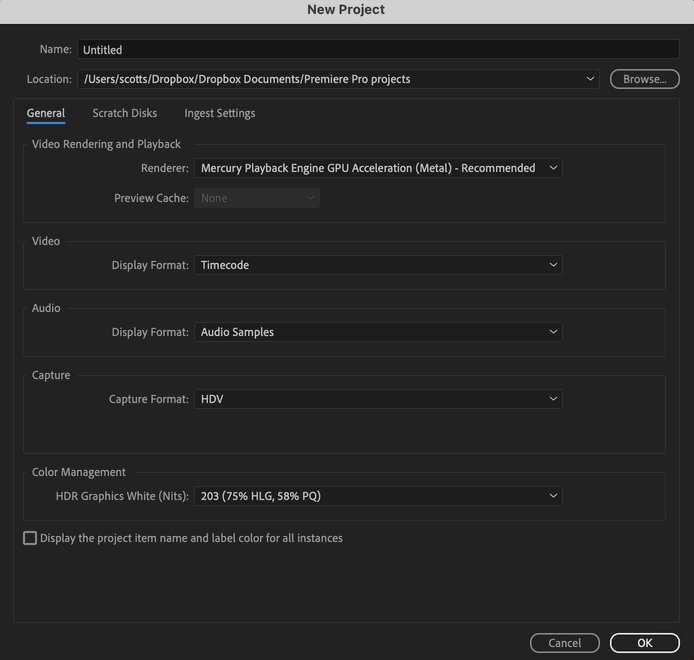Click the "Color Management" section label
Screen dimensions: 694x660
78,472
